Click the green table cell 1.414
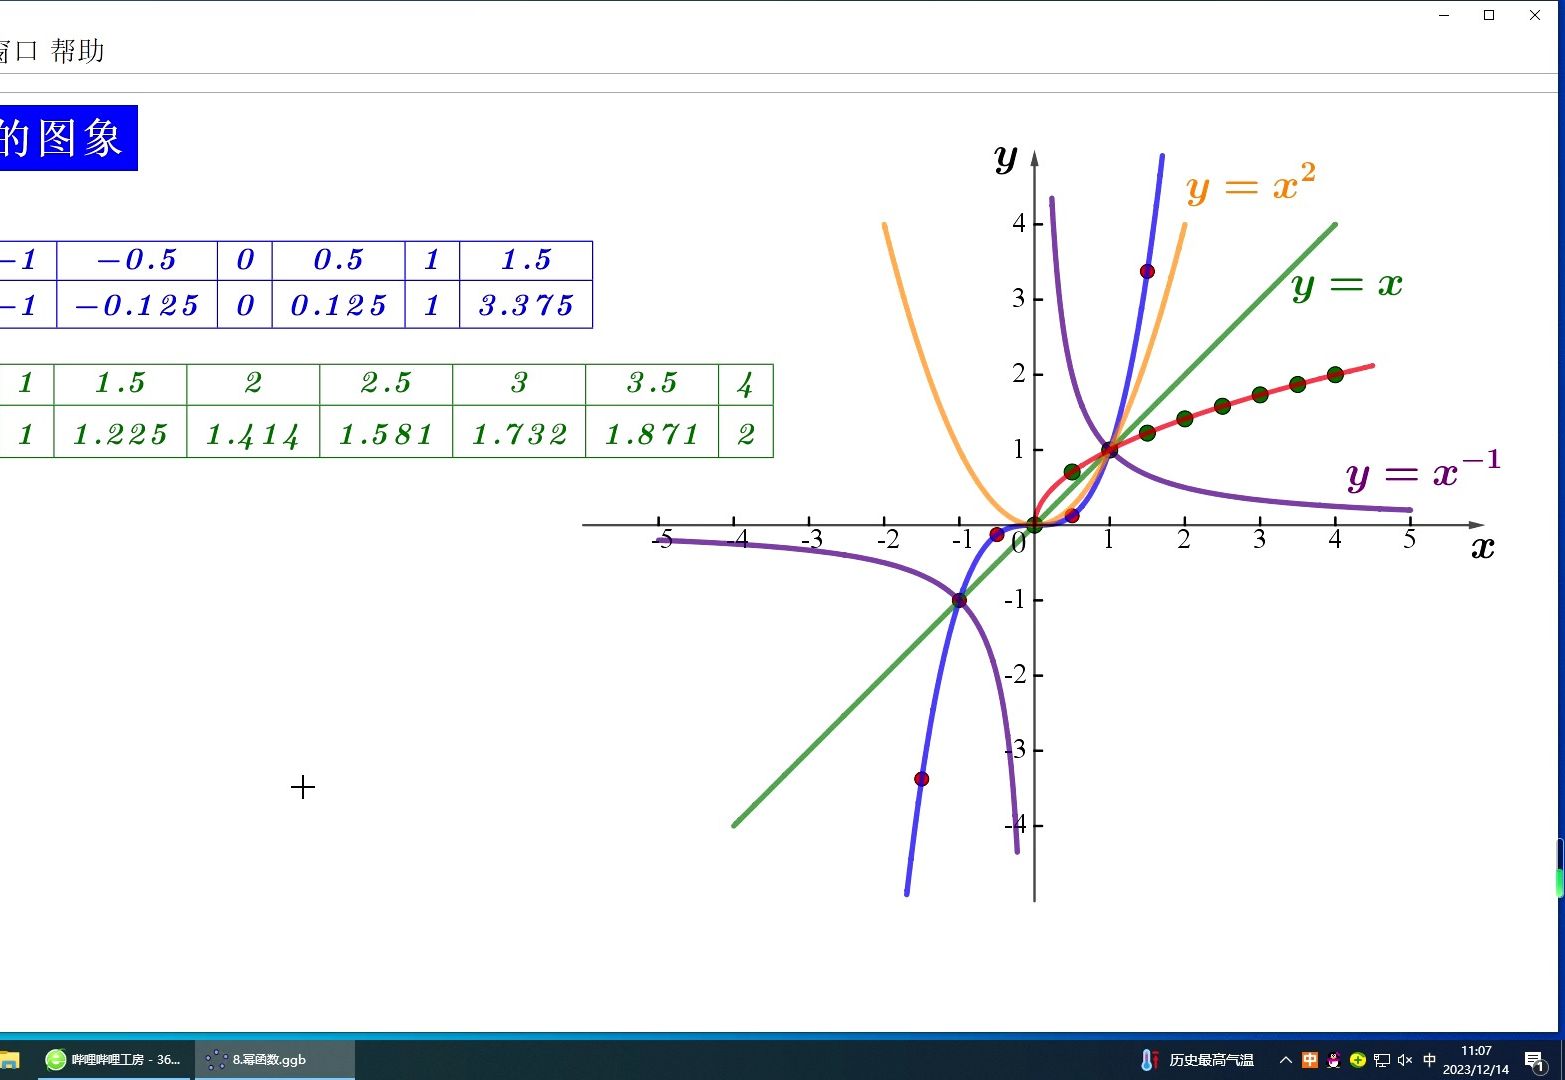 pyautogui.click(x=253, y=433)
